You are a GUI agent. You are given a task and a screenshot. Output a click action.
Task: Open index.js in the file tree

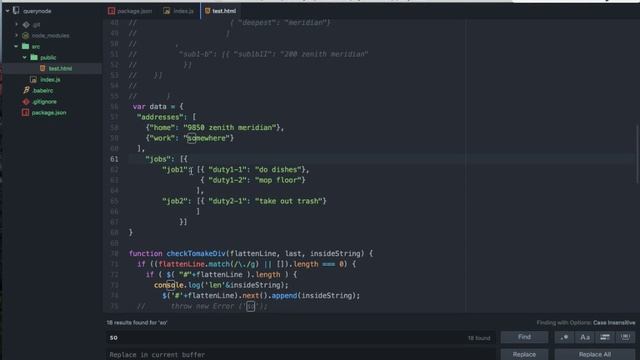point(50,80)
